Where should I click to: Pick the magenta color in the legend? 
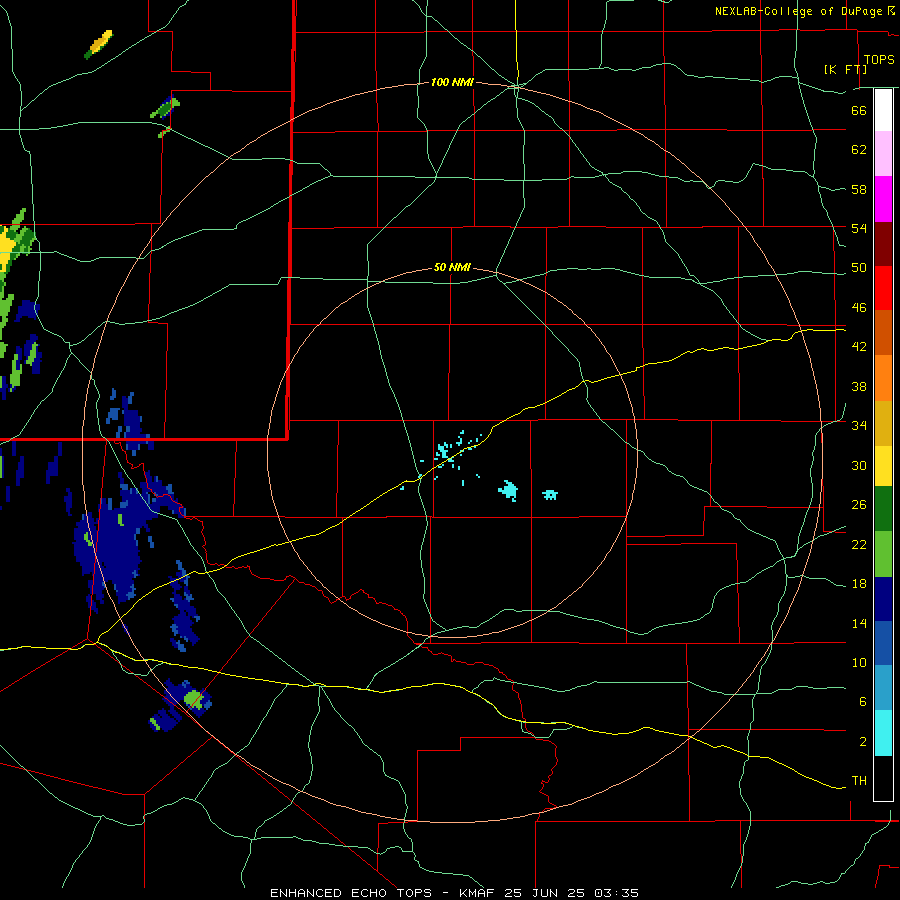[883, 199]
